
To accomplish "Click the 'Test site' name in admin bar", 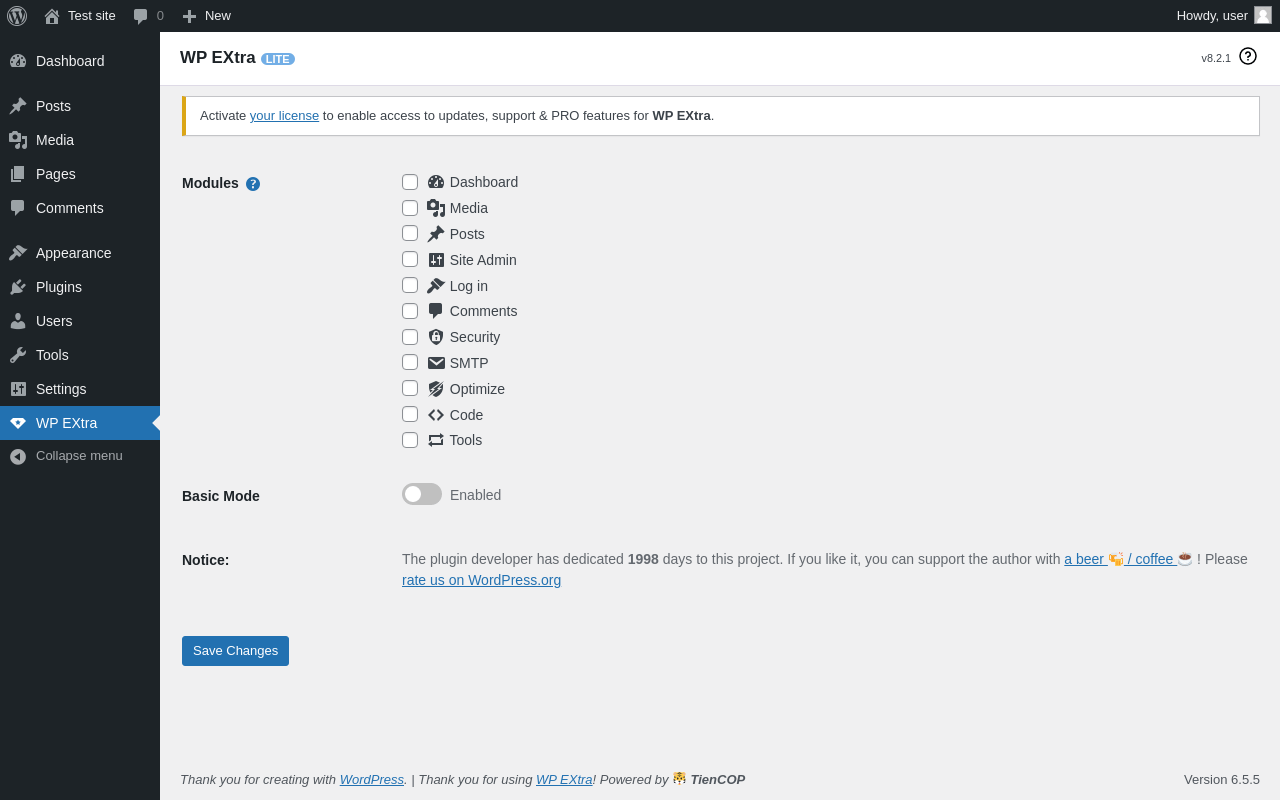I will (x=92, y=16).
